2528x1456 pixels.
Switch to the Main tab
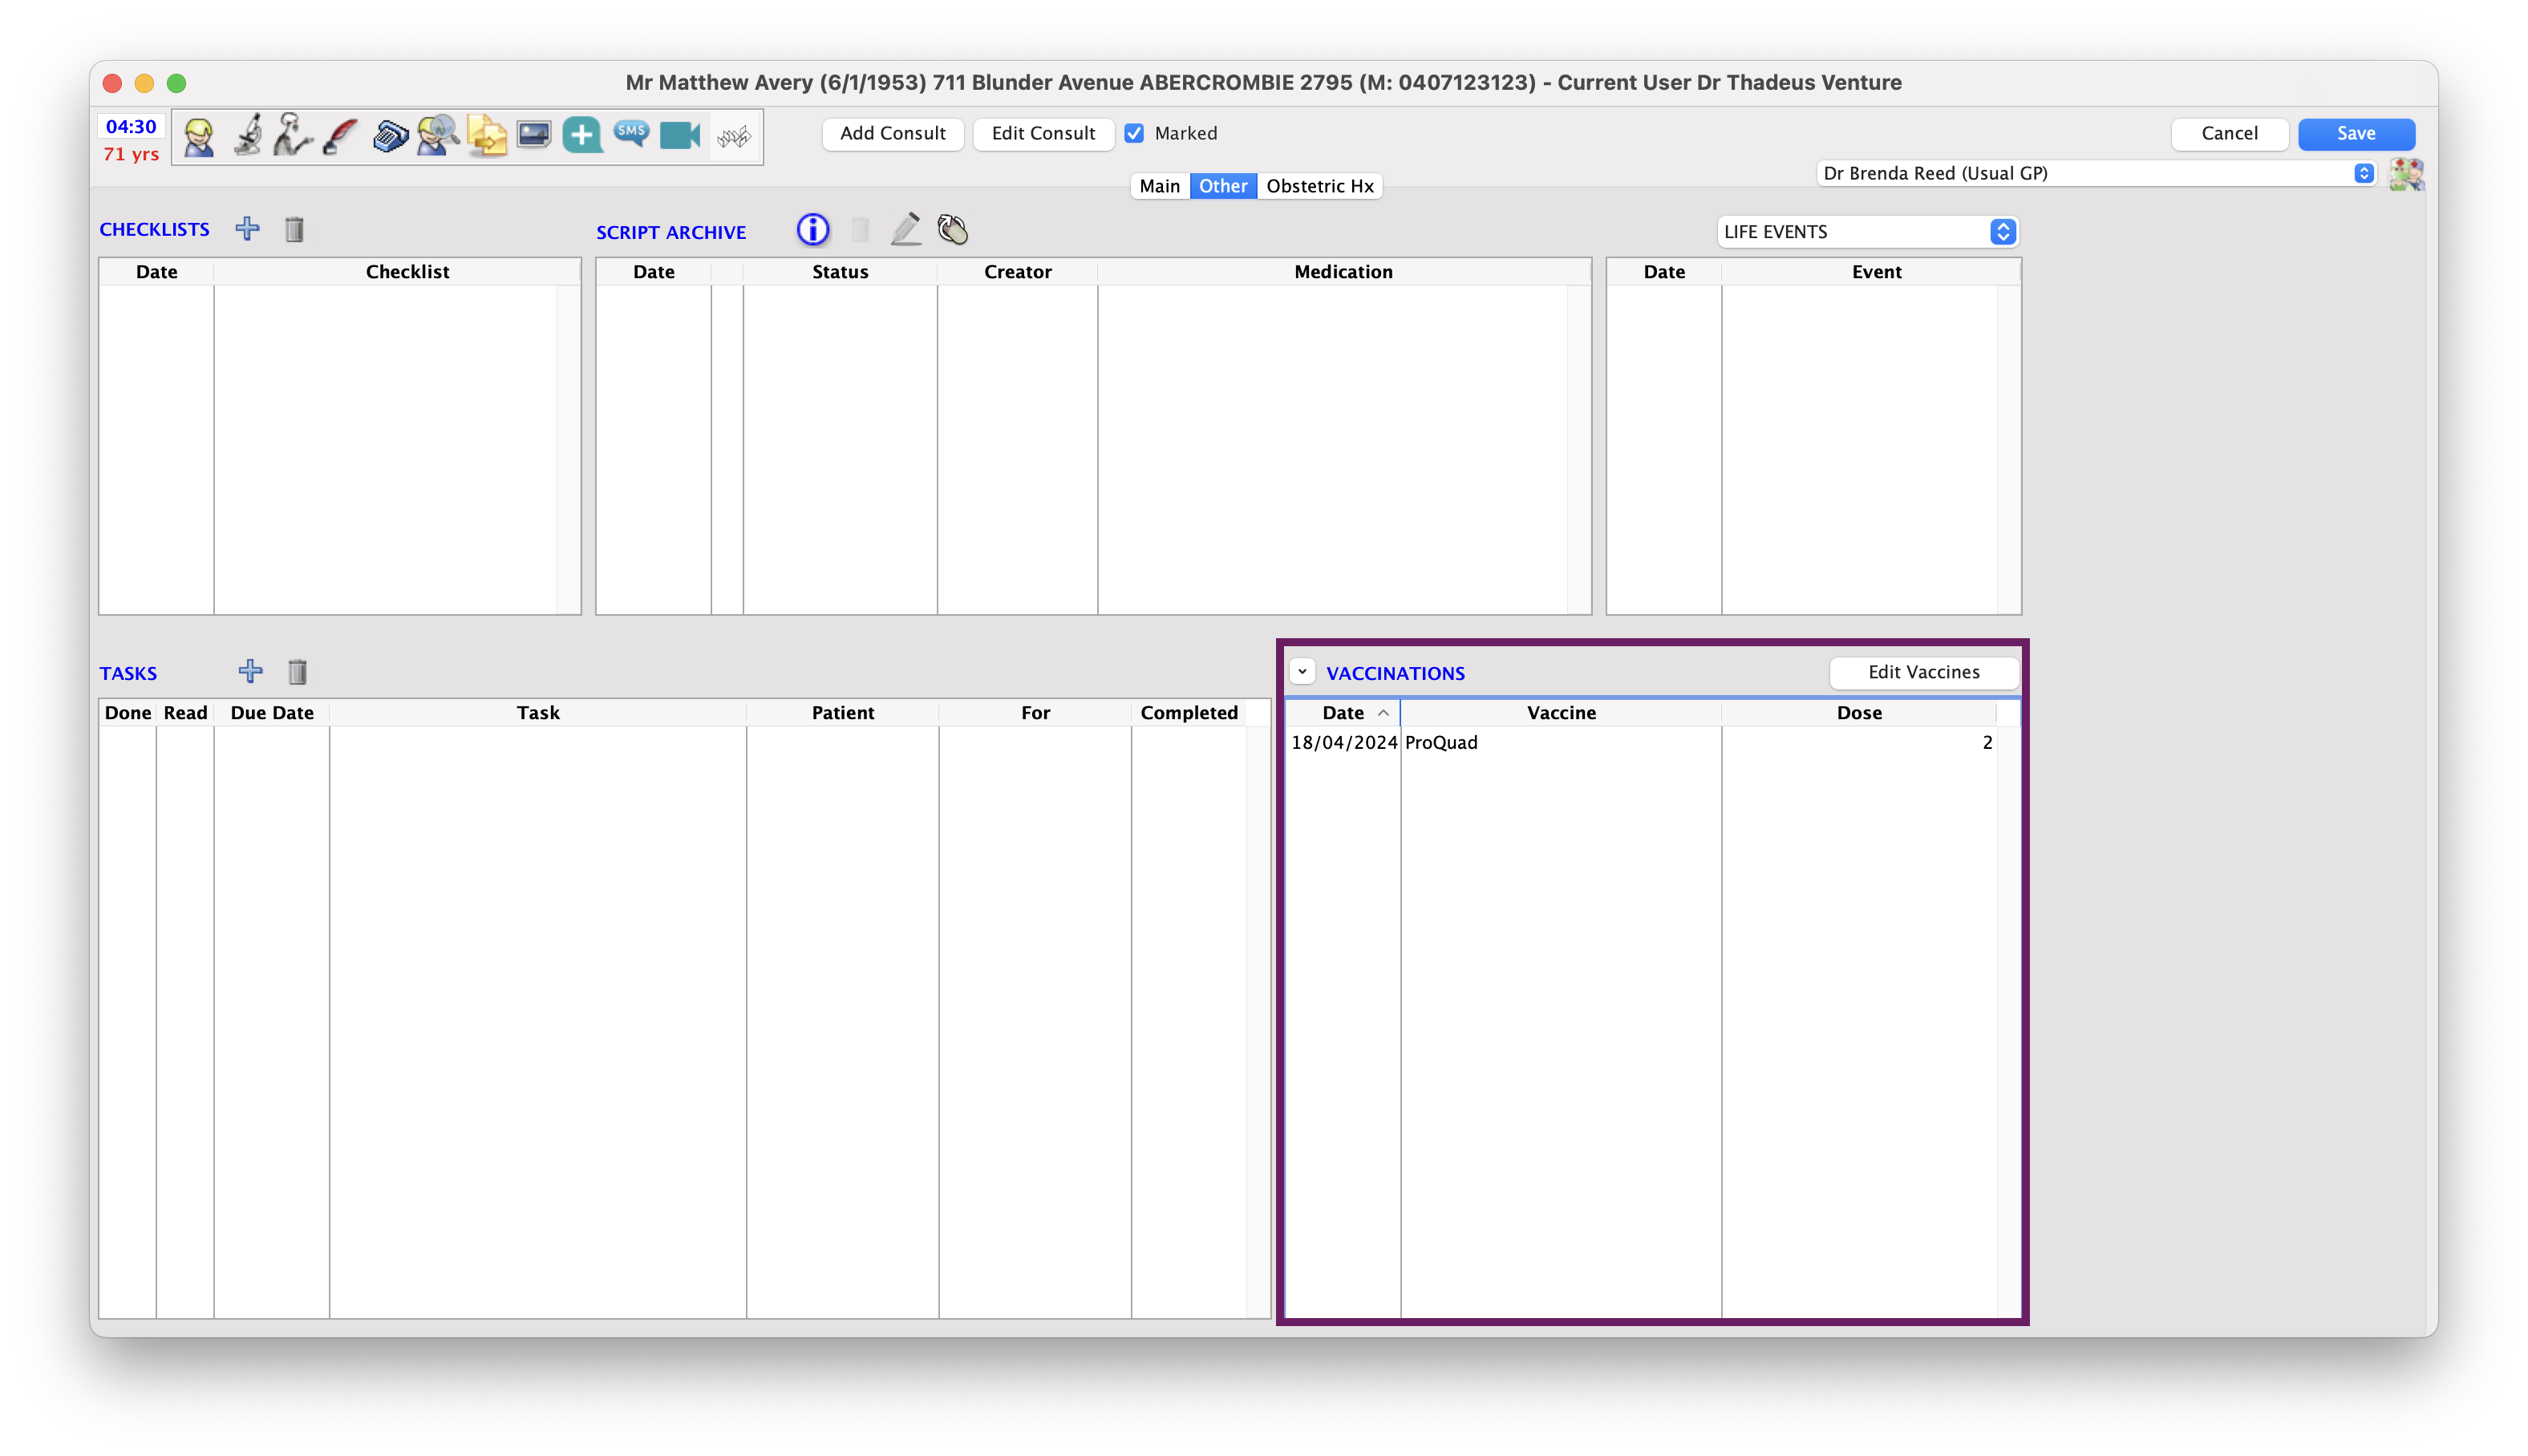click(1159, 185)
